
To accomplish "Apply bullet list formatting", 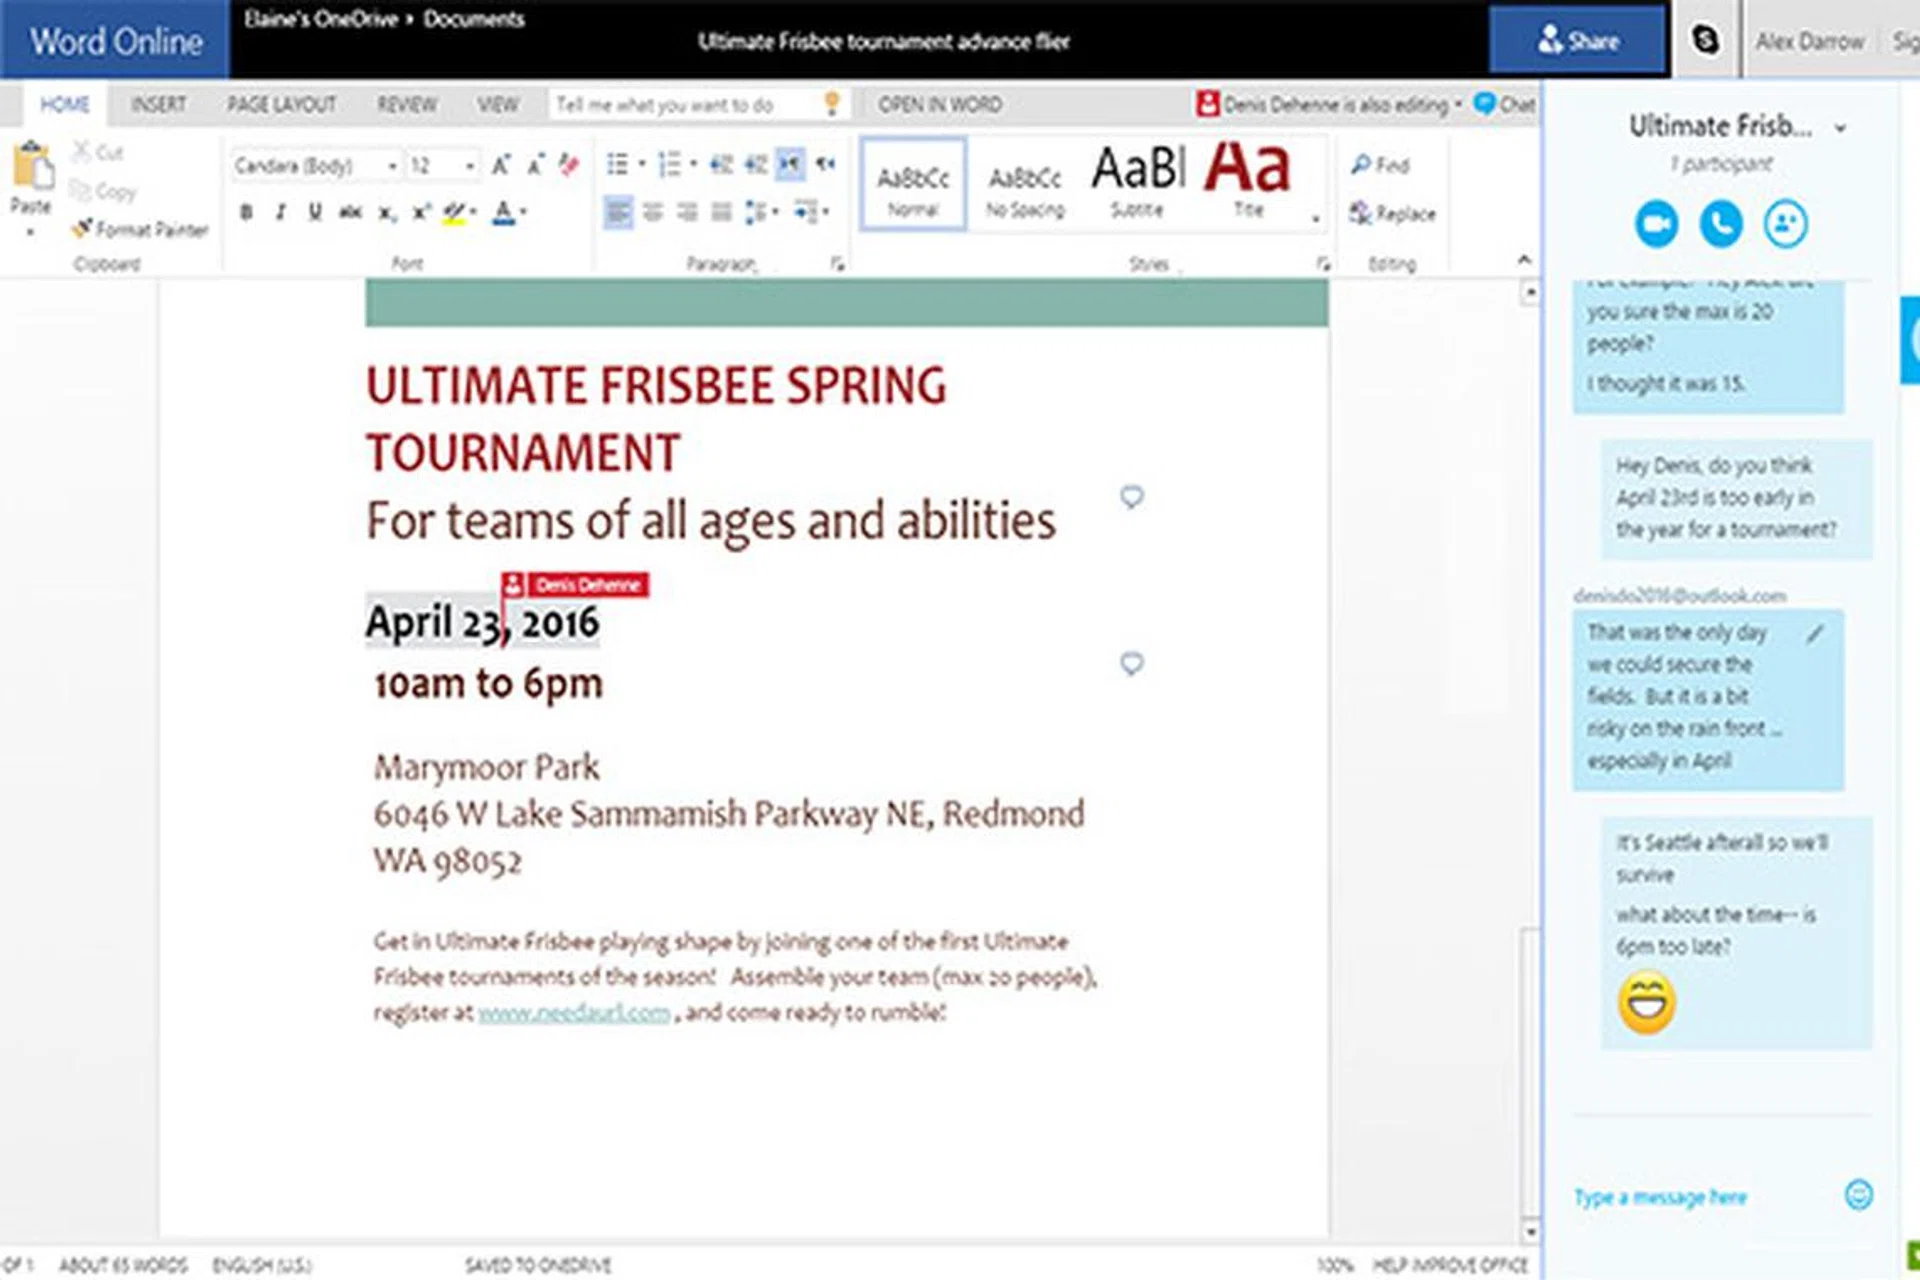I will coord(617,164).
